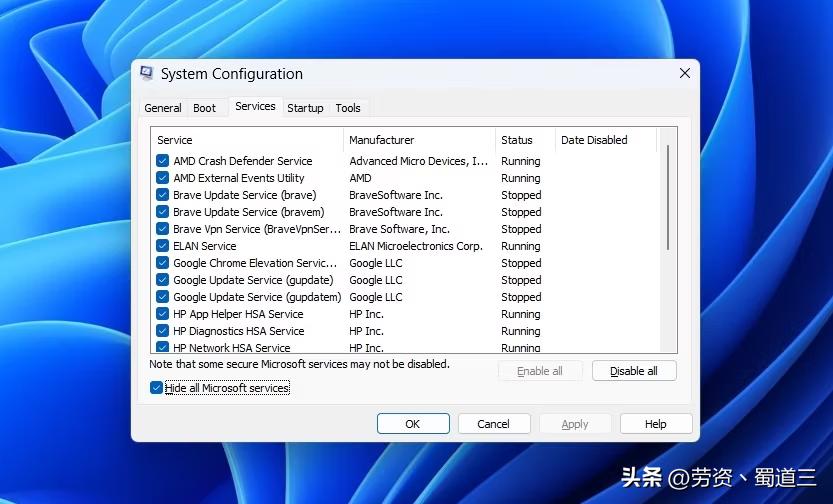Viewport: 833px width, 504px height.
Task: Sort by Manufacturer column header
Action: coord(420,140)
